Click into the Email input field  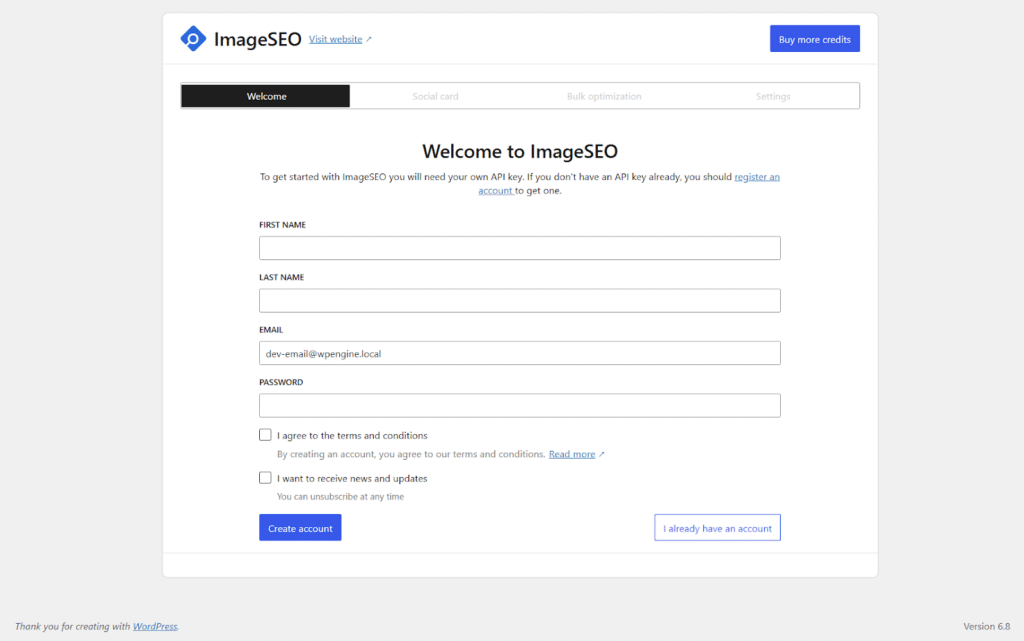point(520,353)
